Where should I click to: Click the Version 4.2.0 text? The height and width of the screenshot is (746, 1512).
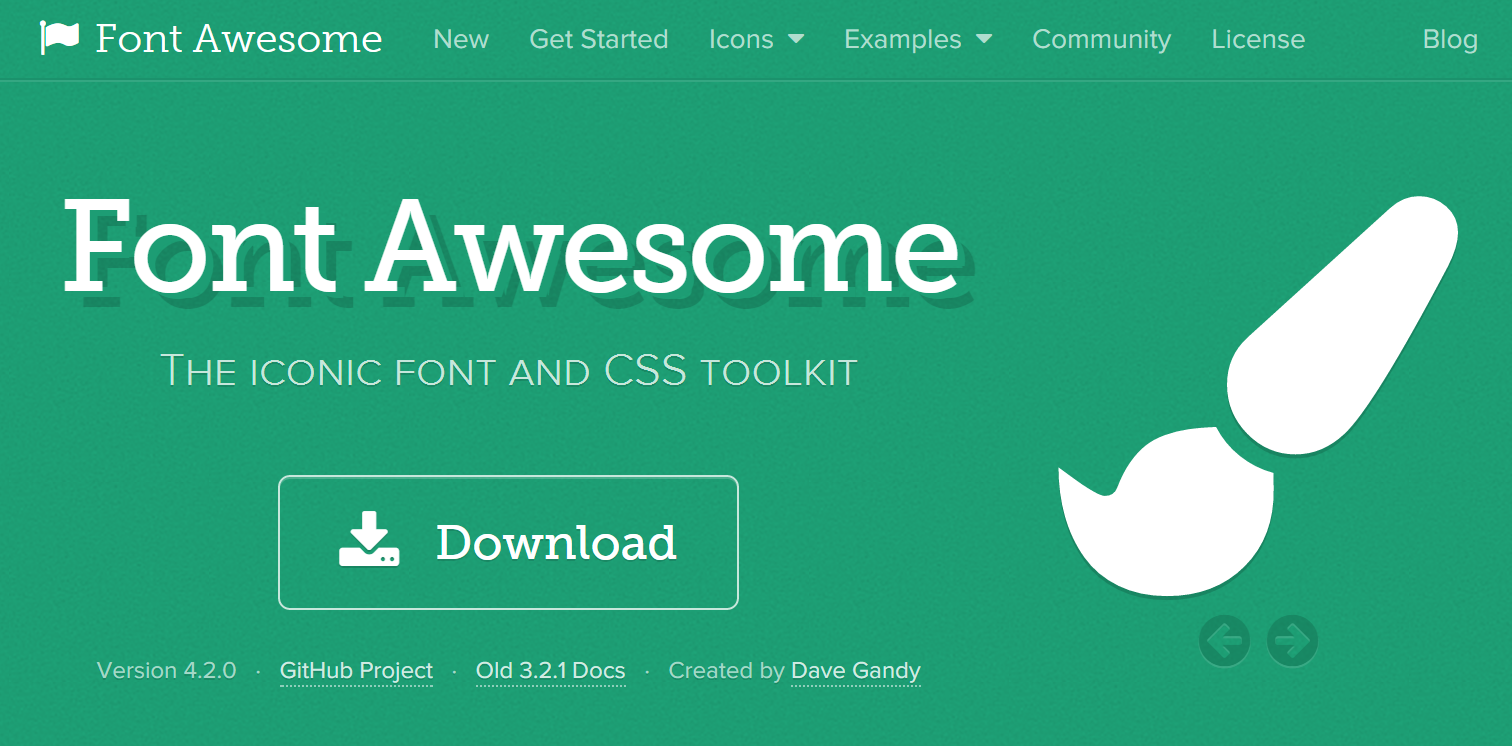[x=167, y=670]
